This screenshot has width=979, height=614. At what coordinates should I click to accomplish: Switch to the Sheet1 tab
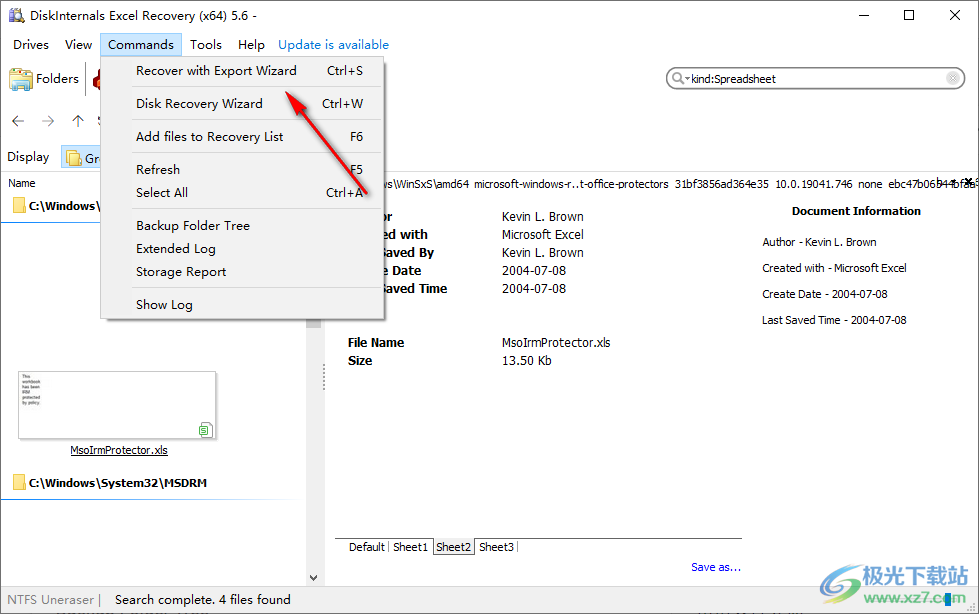tap(410, 547)
